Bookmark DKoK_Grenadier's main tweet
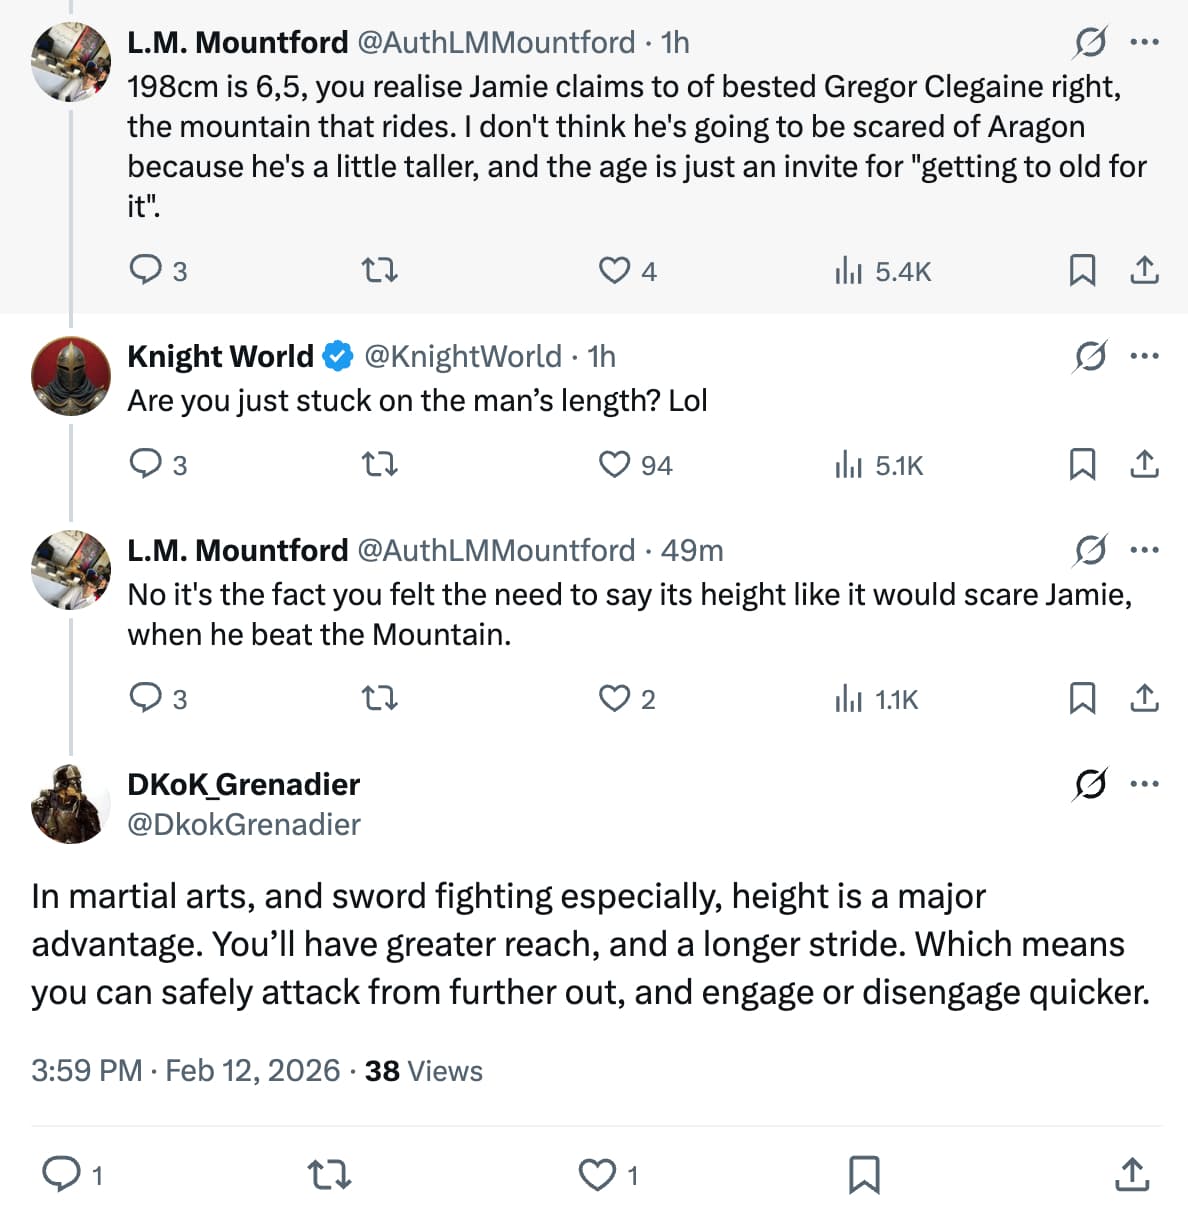This screenshot has width=1188, height=1216. [x=864, y=1175]
